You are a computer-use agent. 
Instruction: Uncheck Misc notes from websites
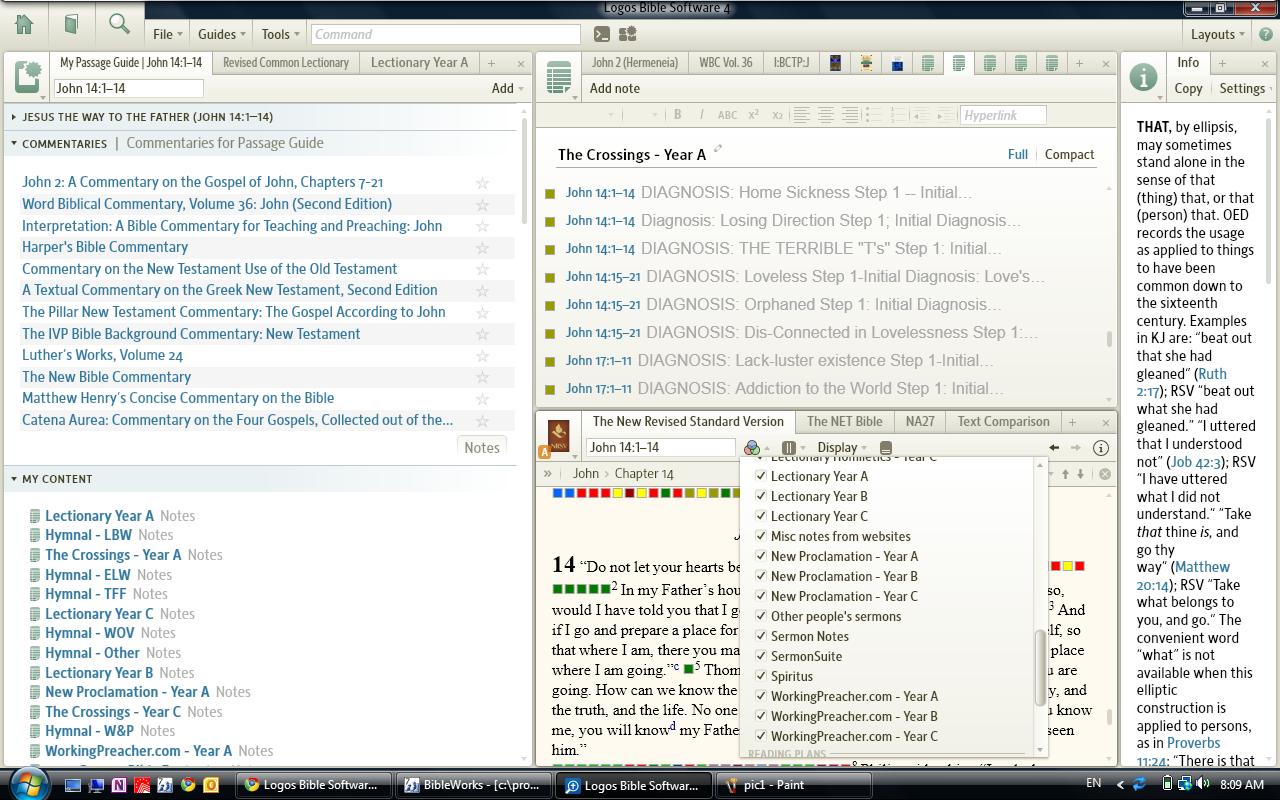click(761, 536)
